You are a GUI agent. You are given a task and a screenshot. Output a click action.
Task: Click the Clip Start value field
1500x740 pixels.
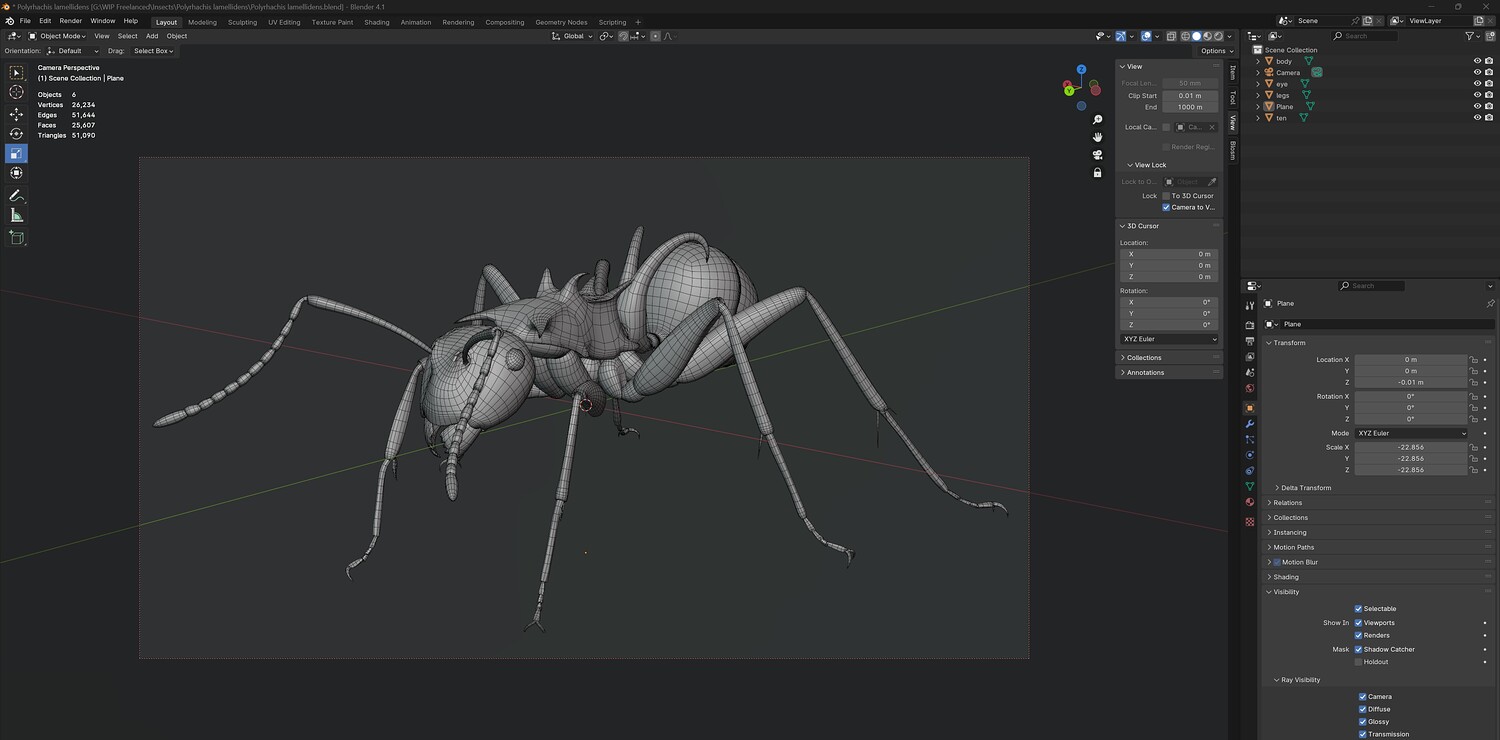pos(1190,96)
